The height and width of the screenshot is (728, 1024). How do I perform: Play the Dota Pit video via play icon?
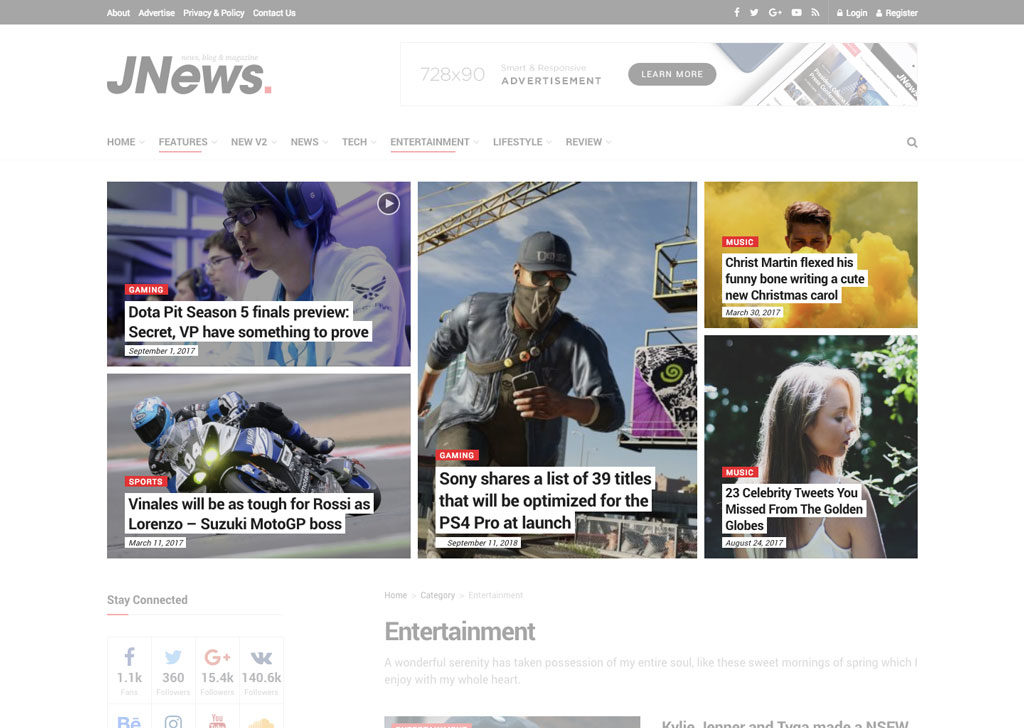(x=388, y=204)
